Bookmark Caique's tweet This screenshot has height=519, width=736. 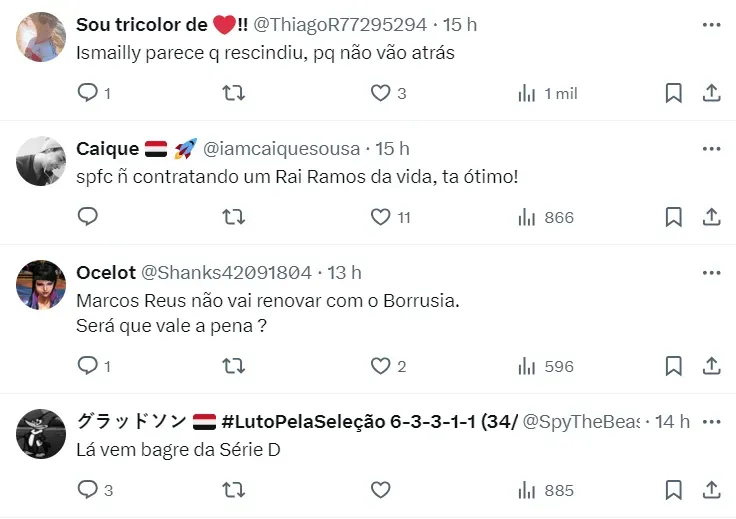click(x=674, y=217)
